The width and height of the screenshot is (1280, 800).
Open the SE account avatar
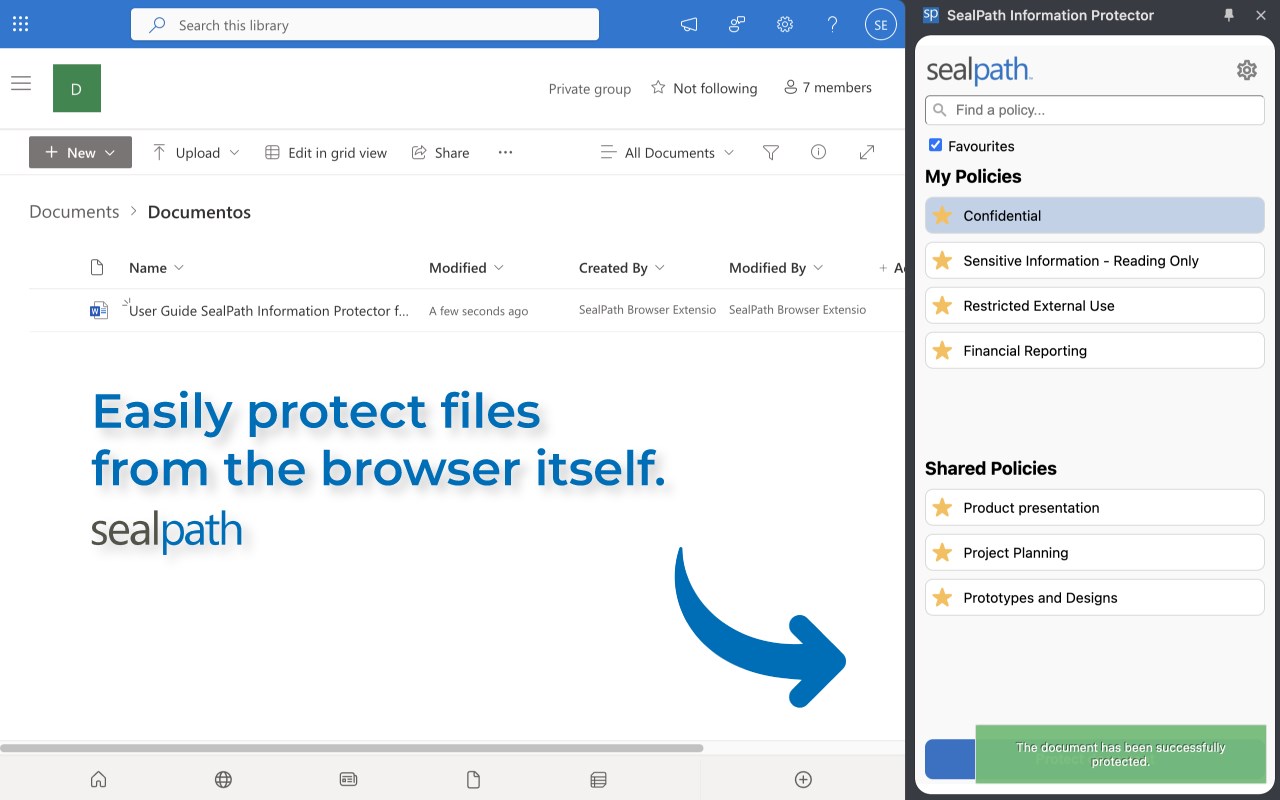(880, 25)
